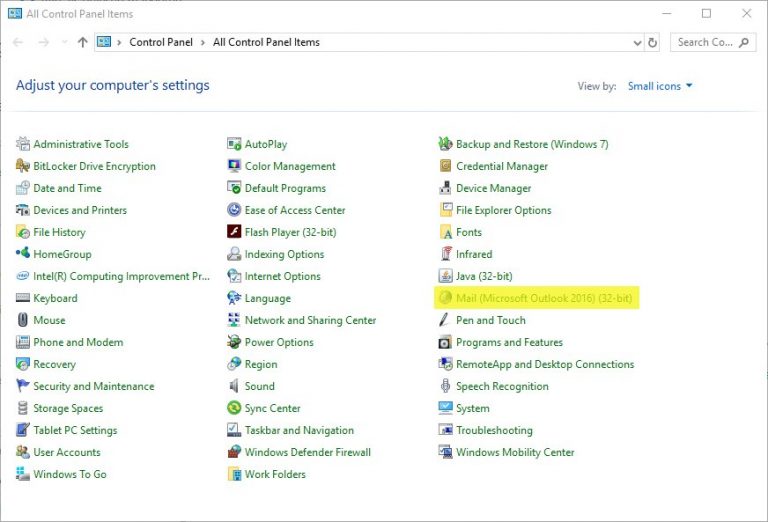The width and height of the screenshot is (768, 522).
Task: Open the Windows Defender Firewall icon
Action: pyautogui.click(x=234, y=451)
